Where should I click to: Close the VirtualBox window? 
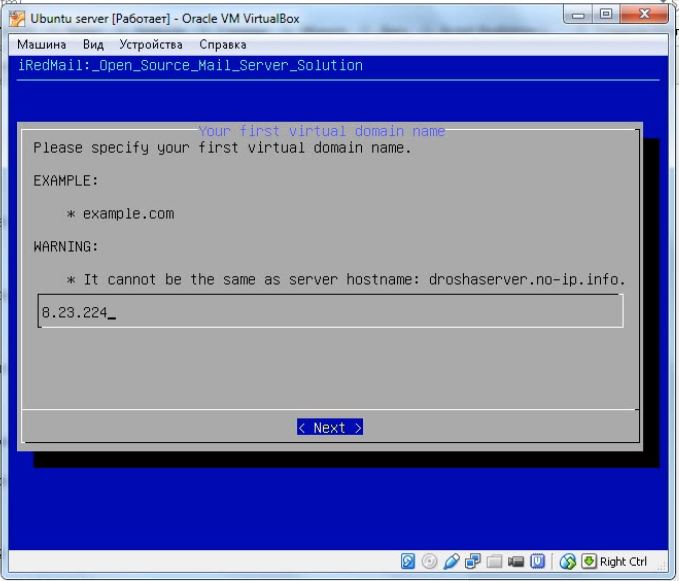click(644, 15)
